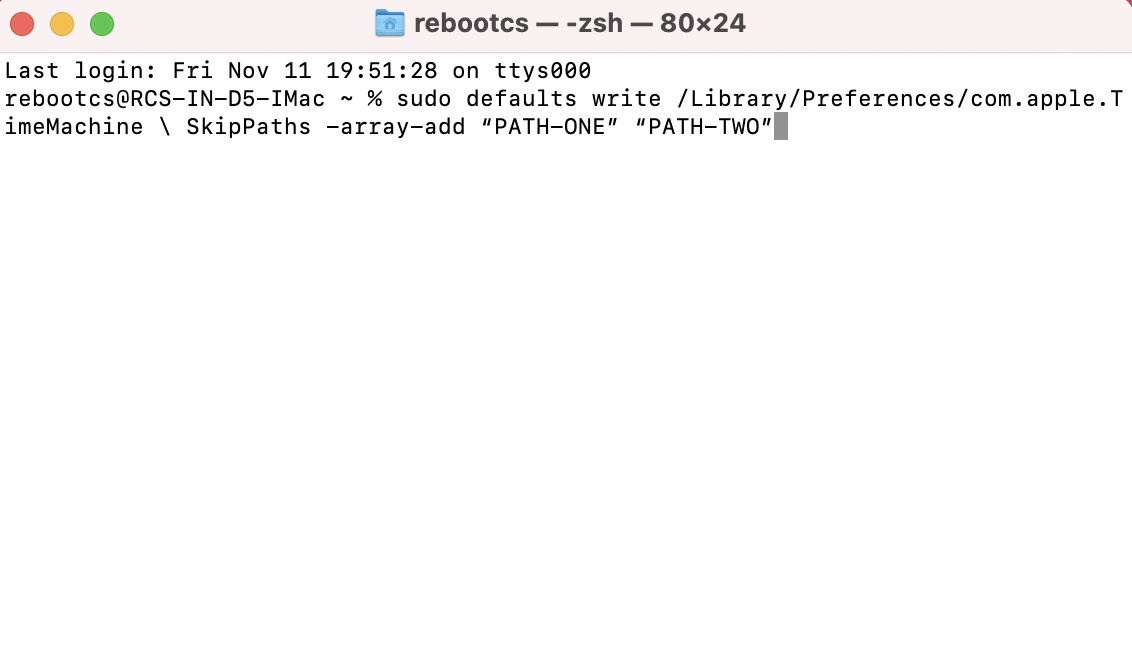Click the home folder icon in title bar
The height and width of the screenshot is (672, 1132).
click(x=389, y=23)
